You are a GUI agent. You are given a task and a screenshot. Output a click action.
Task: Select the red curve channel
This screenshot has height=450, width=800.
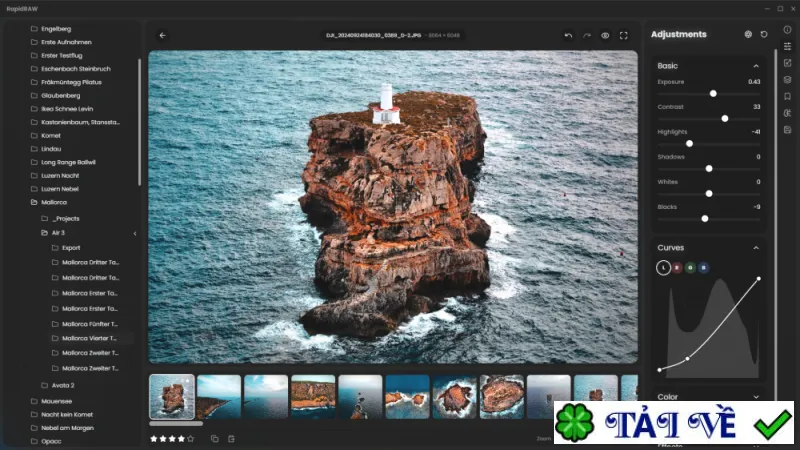click(677, 267)
